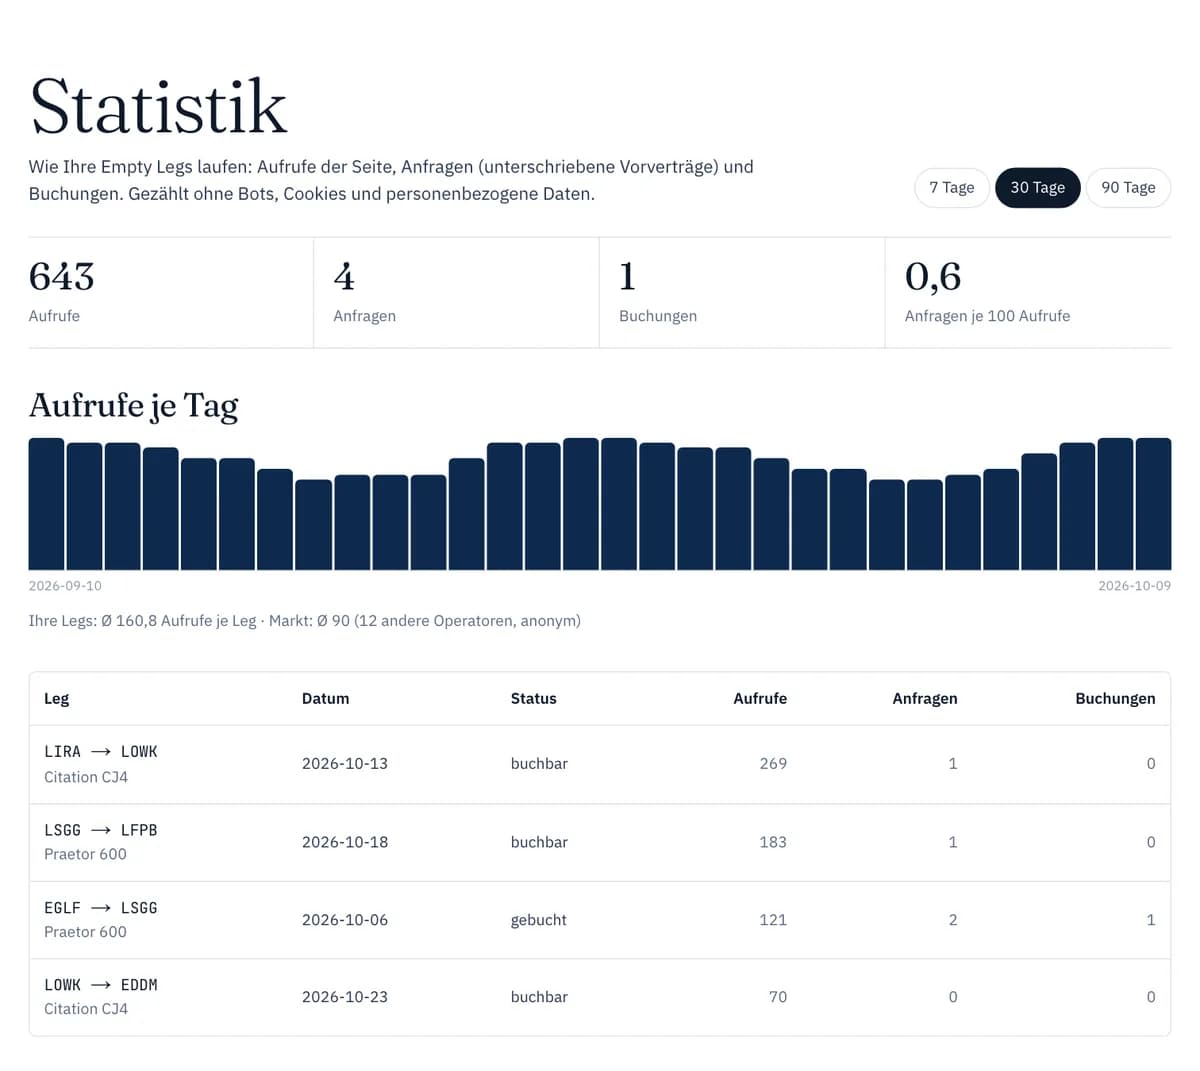
Task: Click the 643 Aufrufe total
Action: [61, 277]
